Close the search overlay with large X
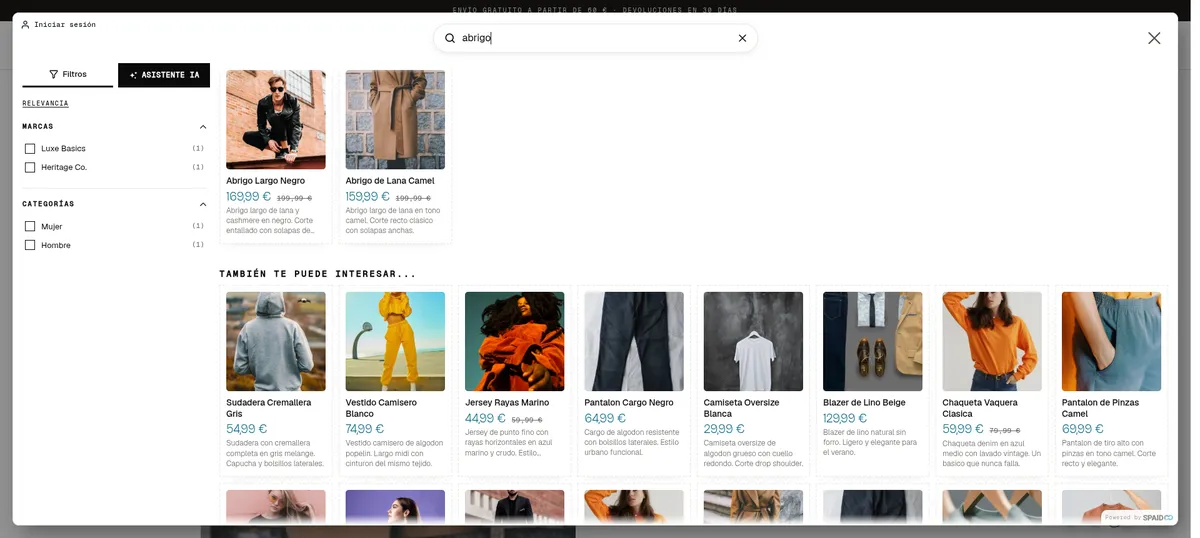The image size is (1200, 538). click(x=1154, y=38)
